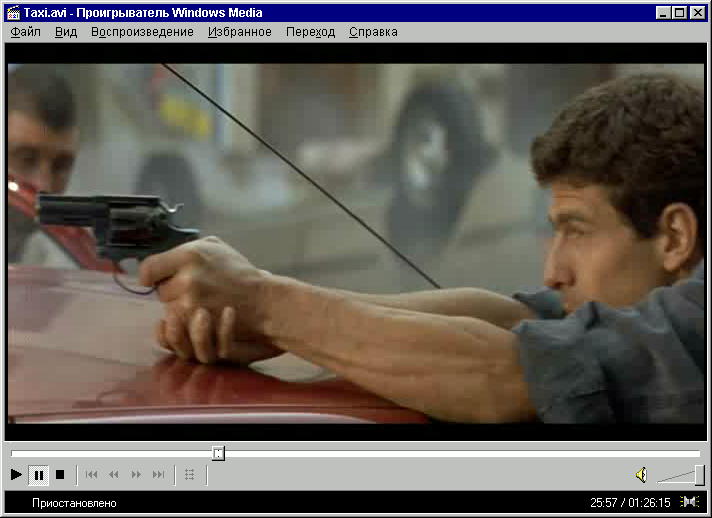Skip to next track icon
Image resolution: width=712 pixels, height=518 pixels.
pos(158,475)
